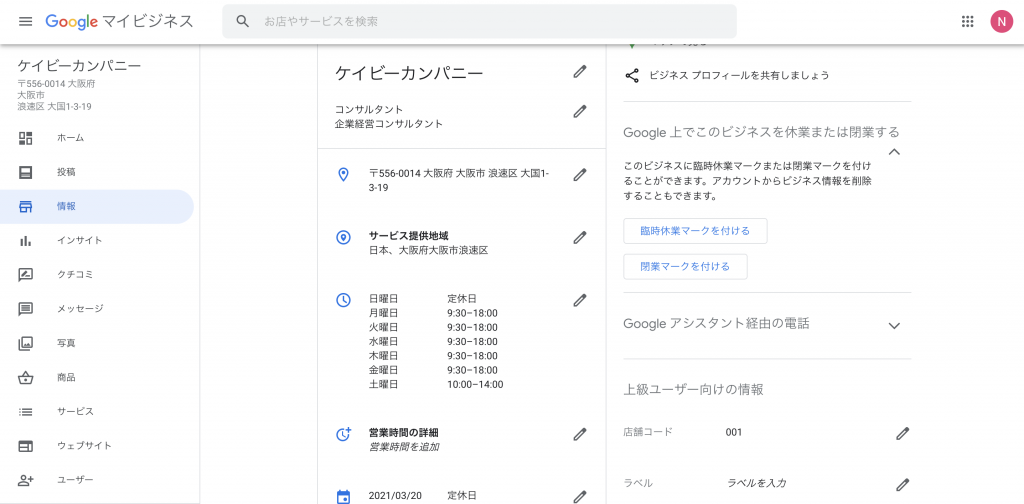Click 企業経営コンサルタント category text
Screen dimensions: 1024x504
click(x=389, y=124)
